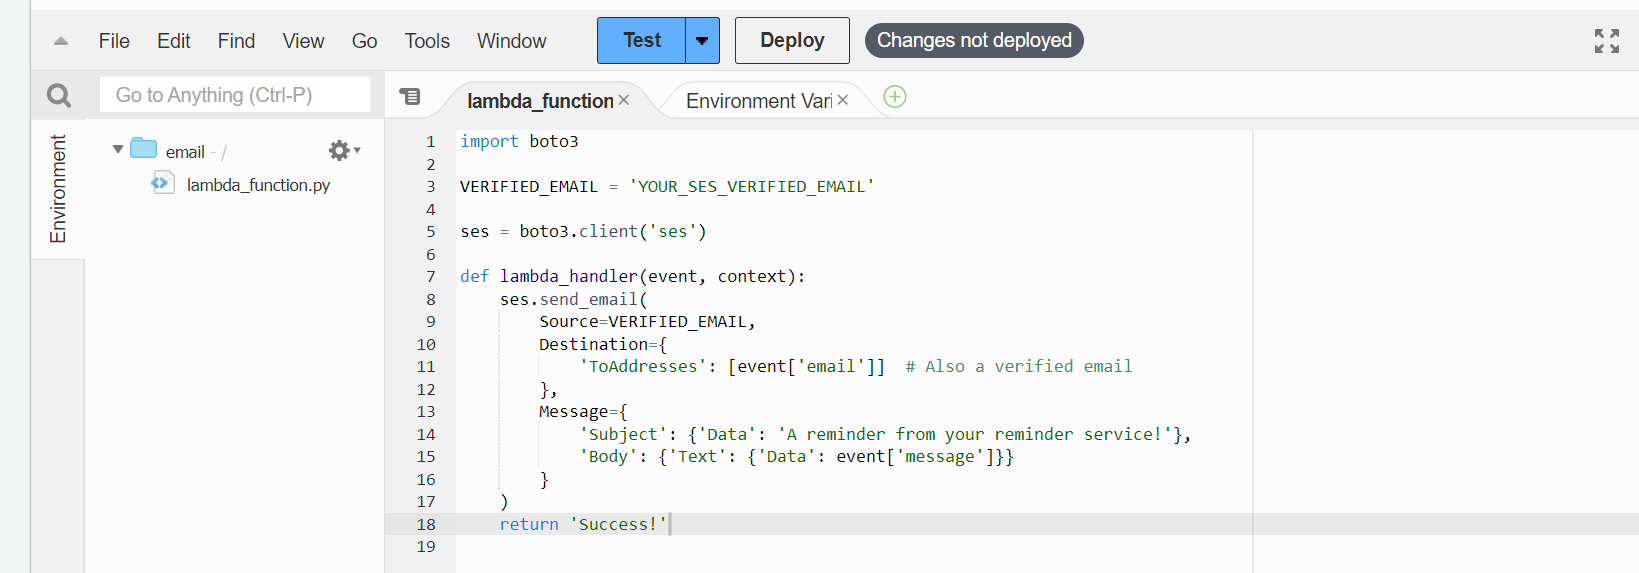This screenshot has height=573, width=1639.
Task: Switch to the Environment Variables tab
Action: [x=758, y=101]
